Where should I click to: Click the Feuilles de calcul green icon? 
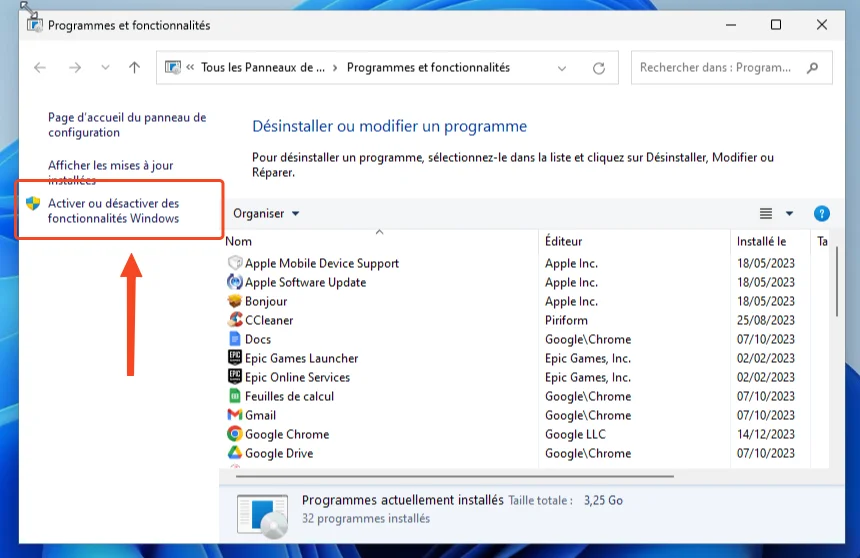coord(235,396)
